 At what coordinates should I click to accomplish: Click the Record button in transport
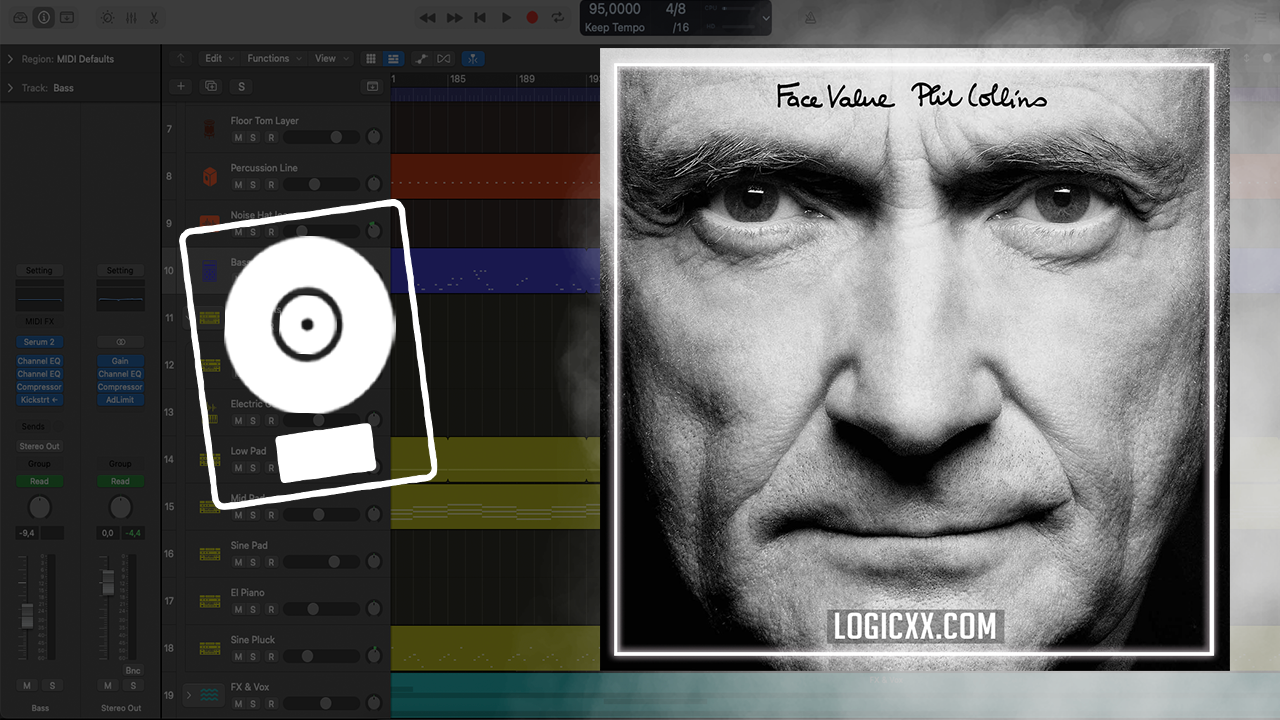coord(532,18)
